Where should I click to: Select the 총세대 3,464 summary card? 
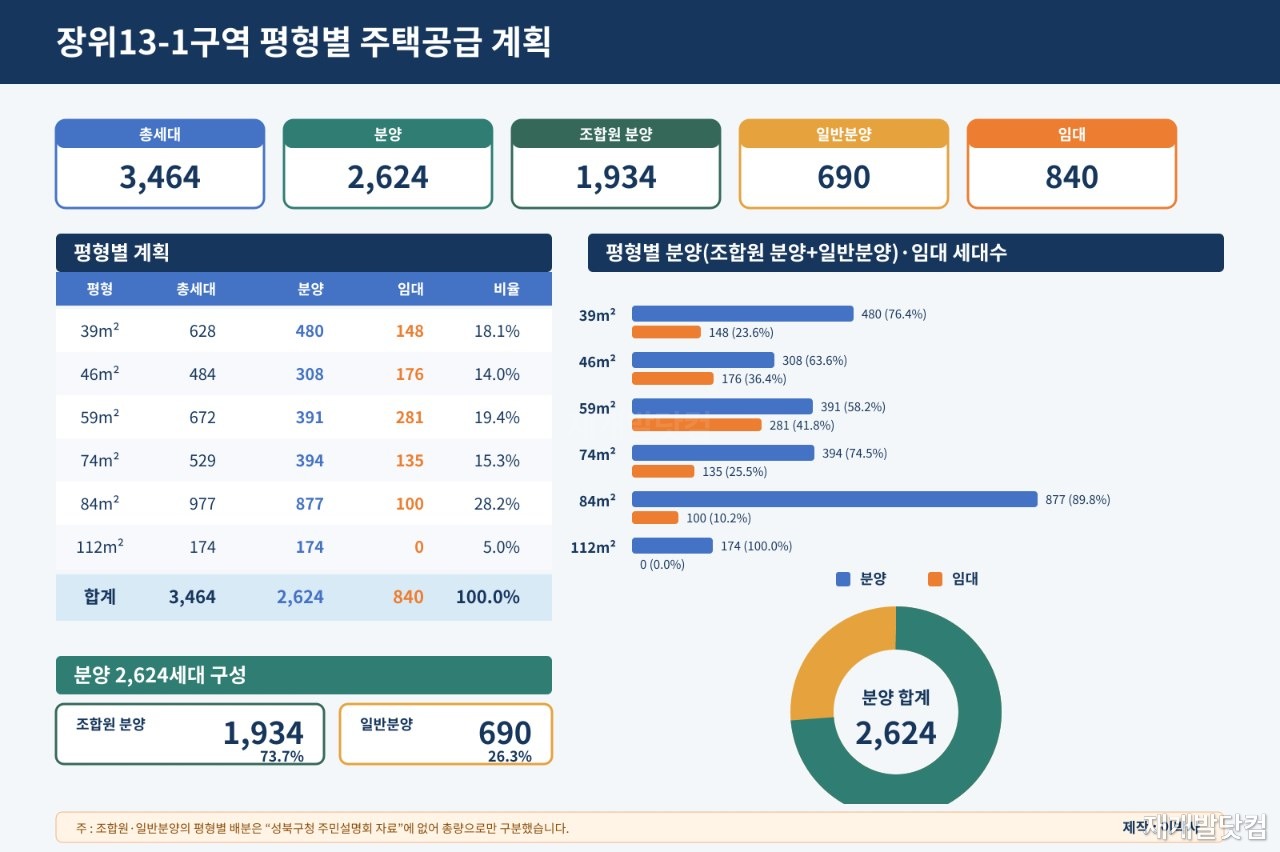pos(160,164)
